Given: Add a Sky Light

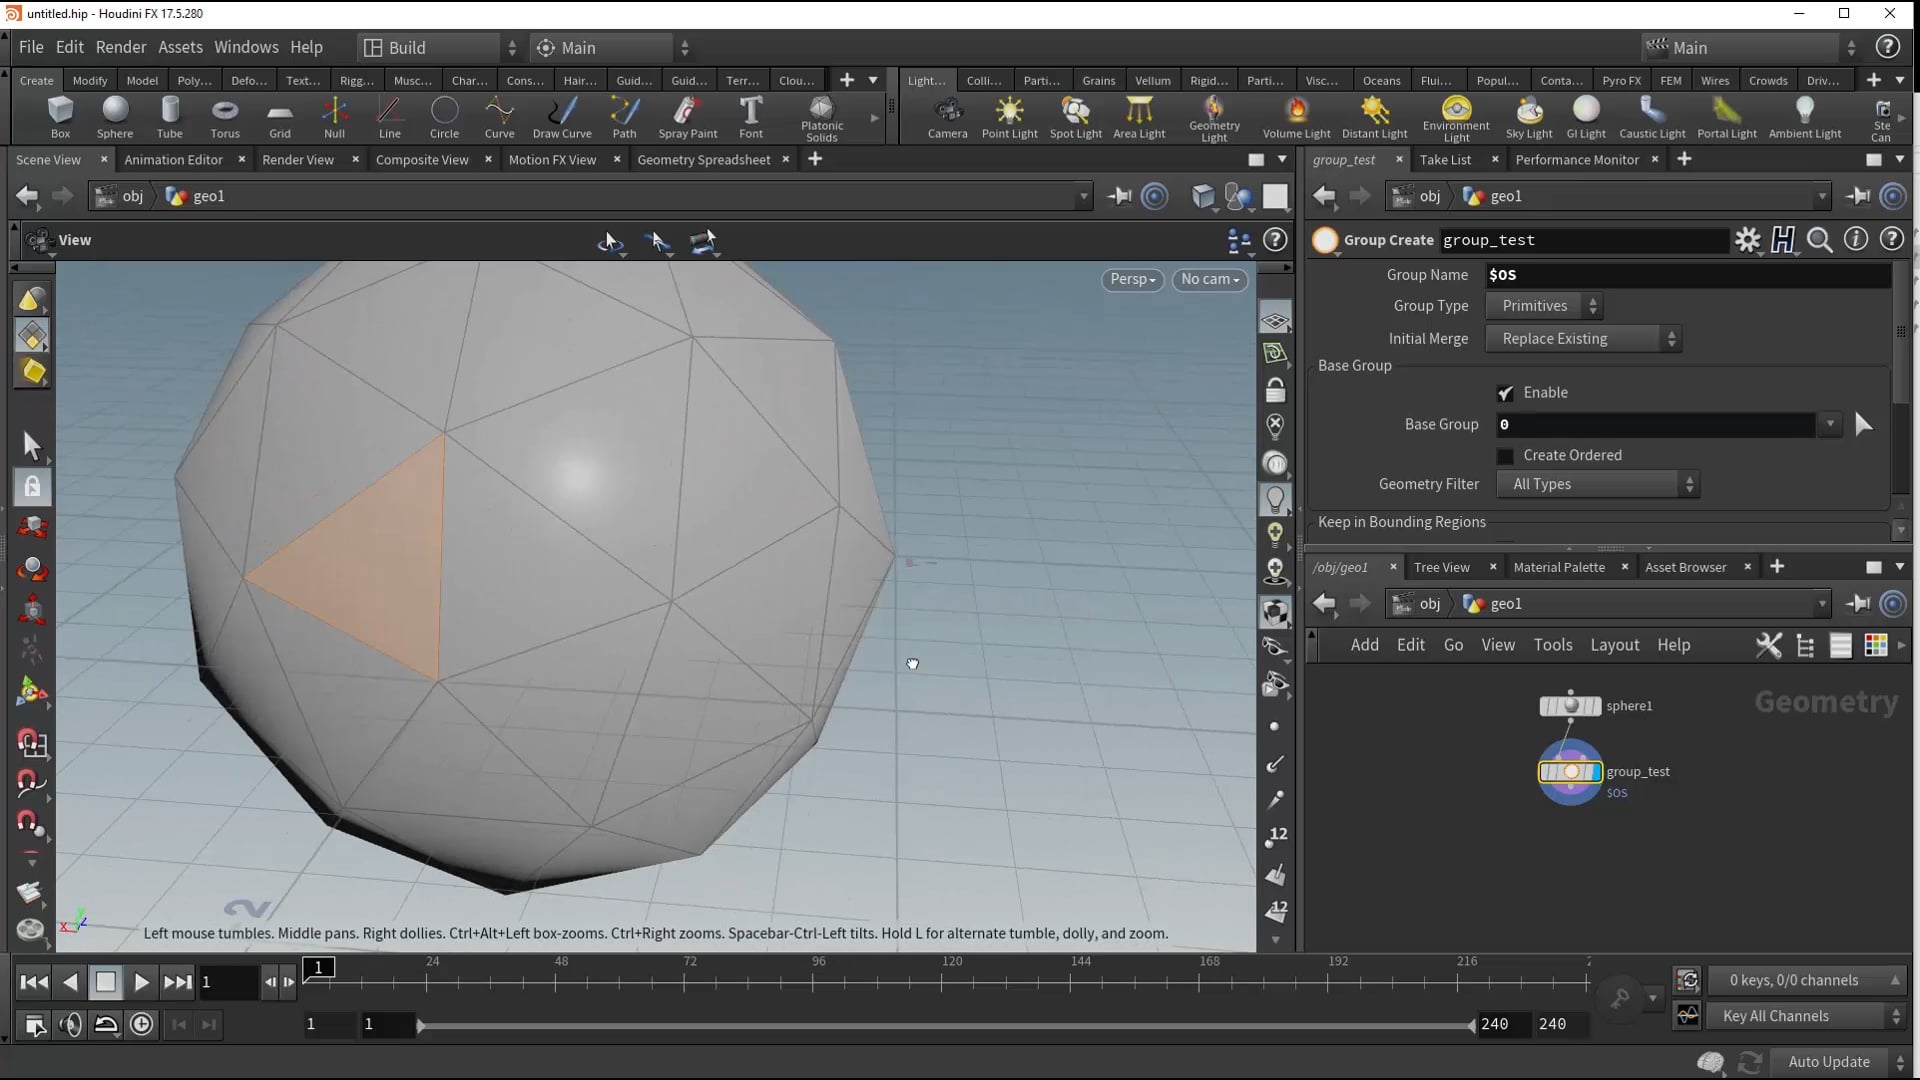Looking at the screenshot, I should (x=1529, y=117).
